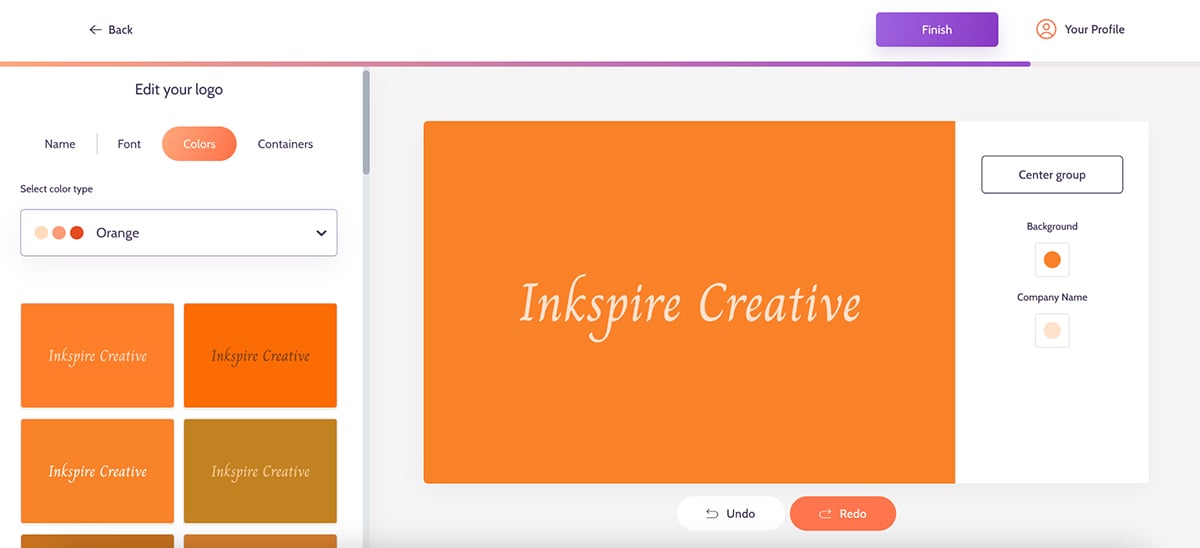Switch to the Font tab
The image size is (1200, 548).
click(x=129, y=144)
